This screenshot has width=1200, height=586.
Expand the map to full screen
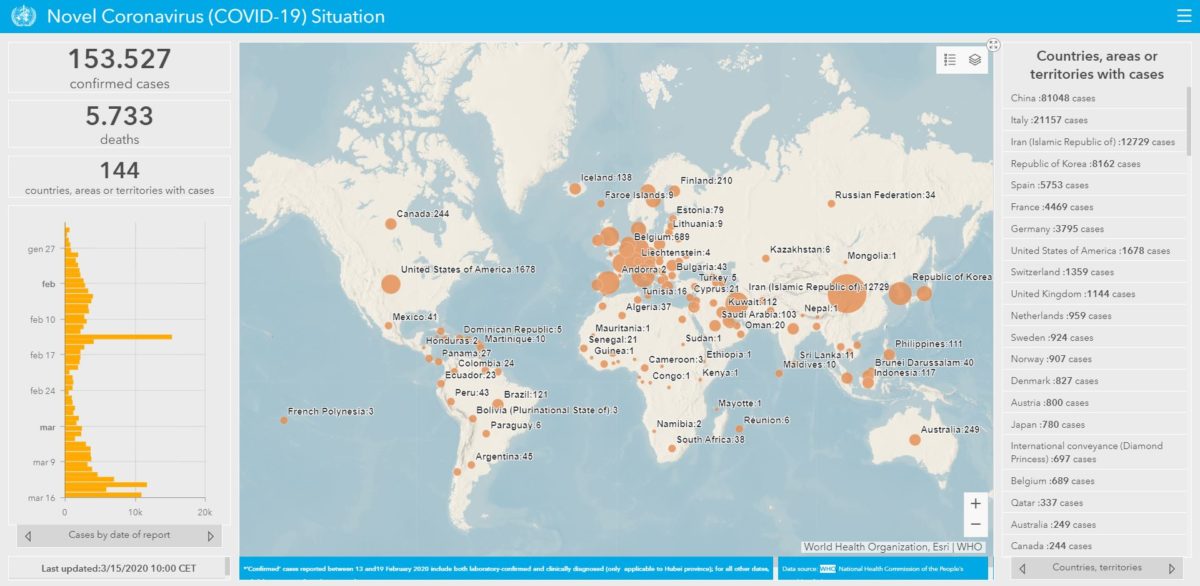tap(993, 44)
